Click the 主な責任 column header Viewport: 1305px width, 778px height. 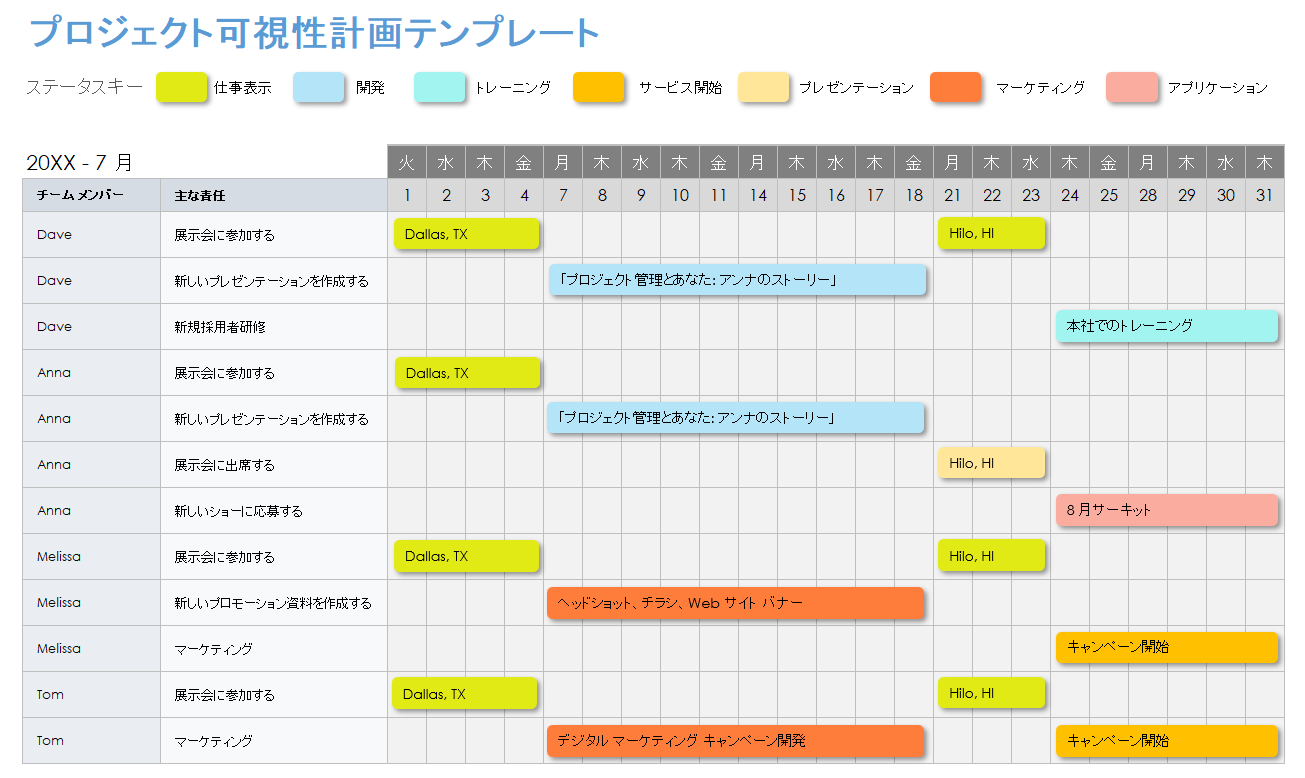274,195
